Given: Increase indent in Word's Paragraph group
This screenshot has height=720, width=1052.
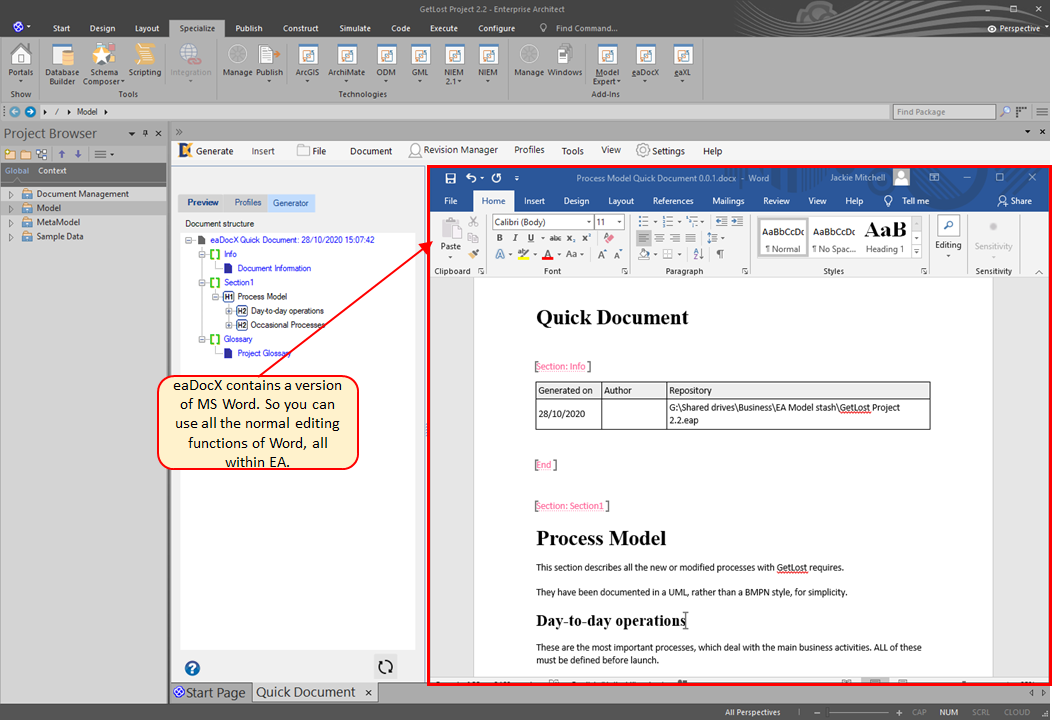Looking at the screenshot, I should 737,221.
